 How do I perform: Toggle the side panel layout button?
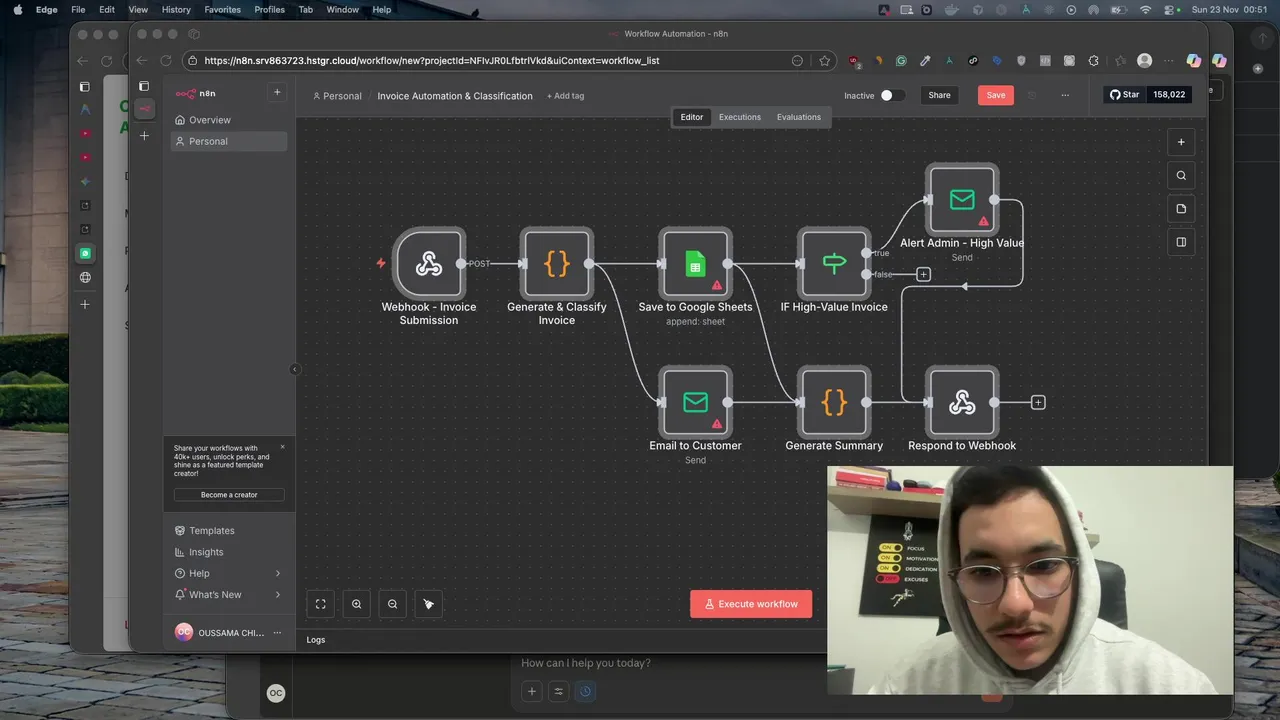[1181, 241]
